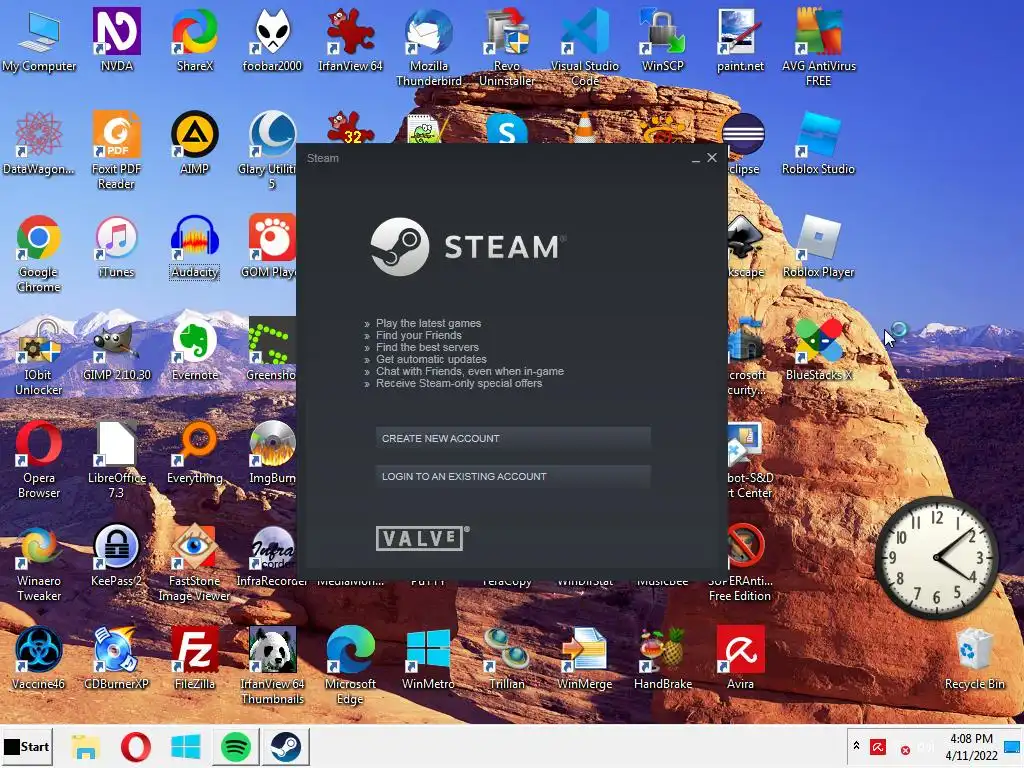Select the Trillian desktop icon

point(507,660)
